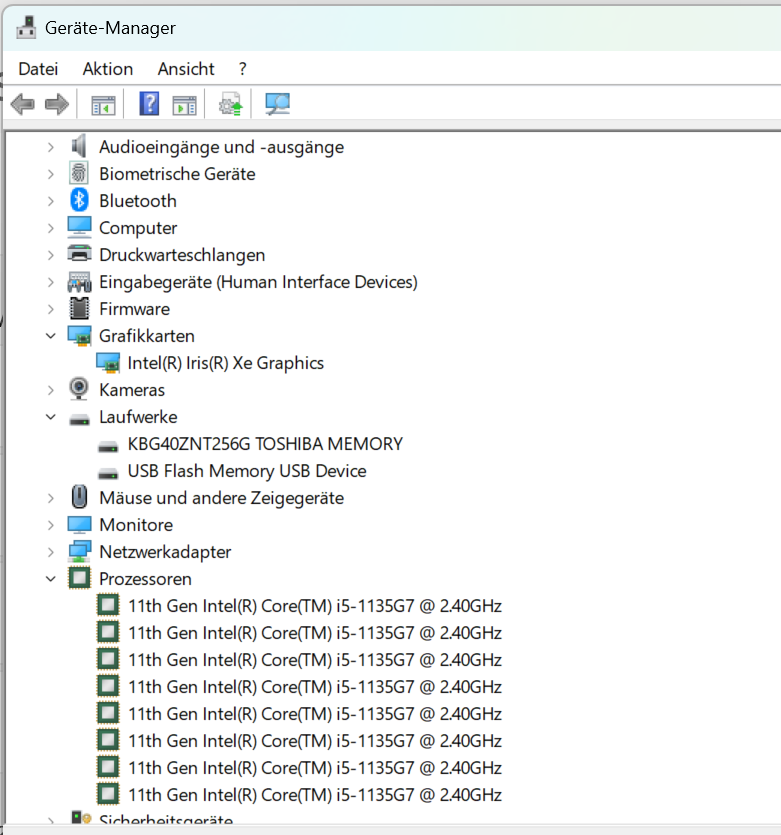Click the fingerprint icon for Biometrische Geräte
This screenshot has height=835, width=781.
coord(79,173)
